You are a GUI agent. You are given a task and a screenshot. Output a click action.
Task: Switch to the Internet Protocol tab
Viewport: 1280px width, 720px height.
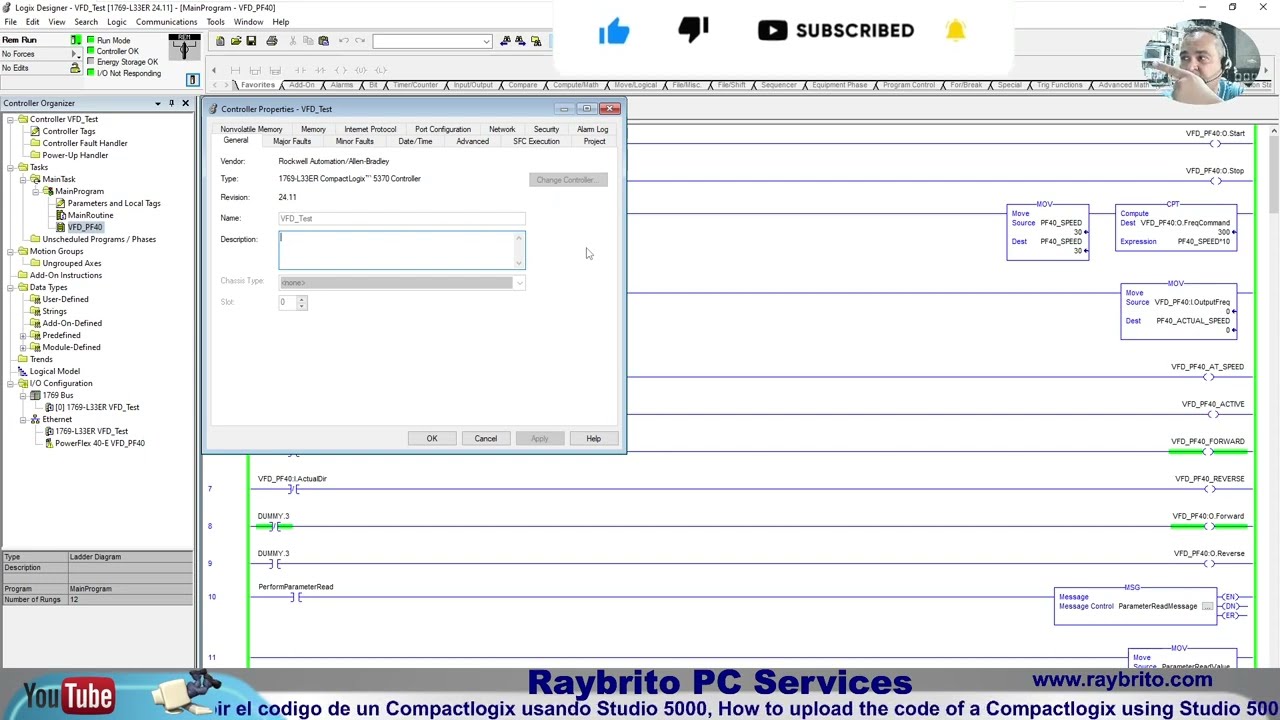[x=370, y=129]
